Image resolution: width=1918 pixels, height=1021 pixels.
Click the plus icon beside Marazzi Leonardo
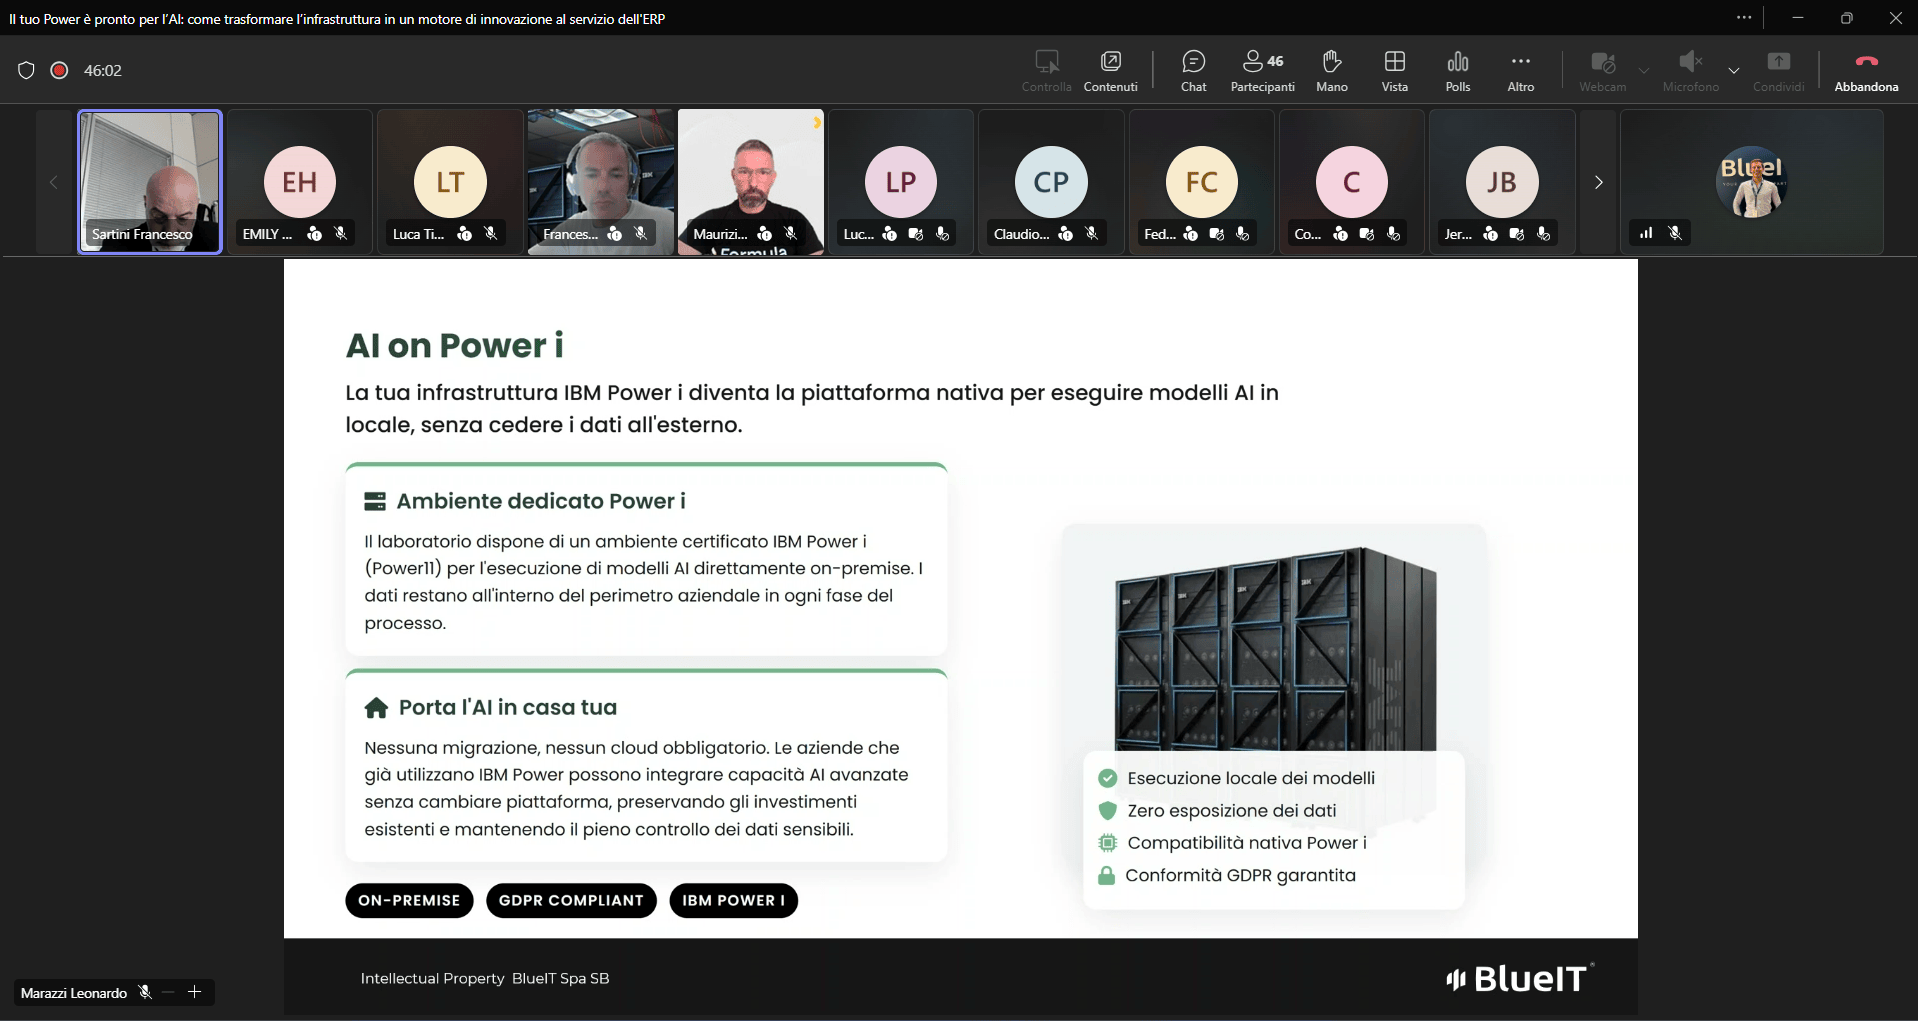194,992
